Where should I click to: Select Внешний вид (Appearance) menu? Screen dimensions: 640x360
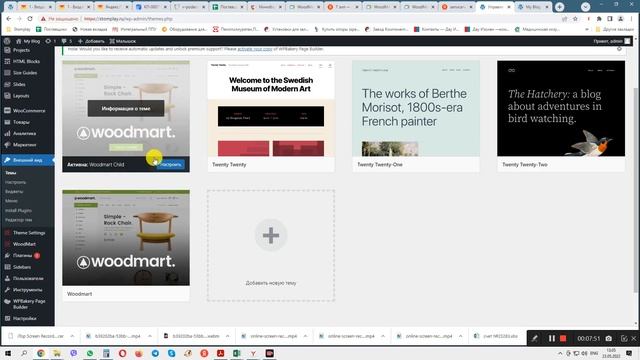[27, 160]
